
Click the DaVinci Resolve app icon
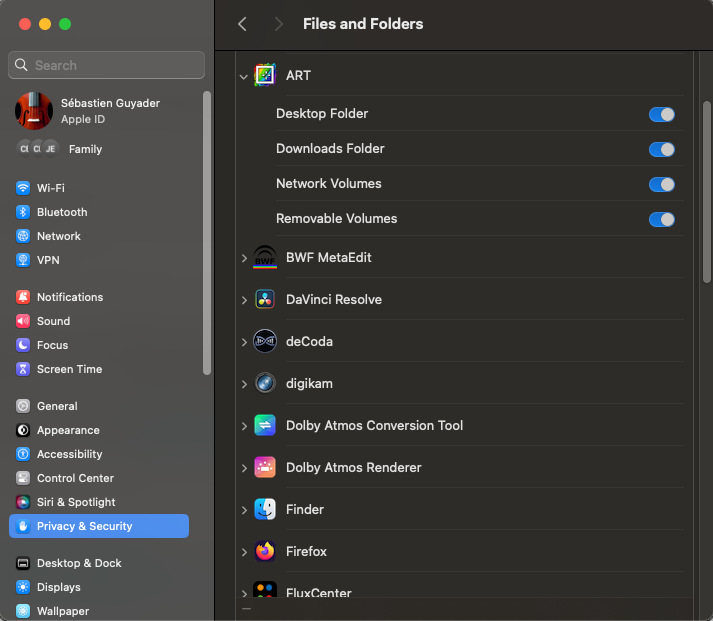tap(265, 299)
